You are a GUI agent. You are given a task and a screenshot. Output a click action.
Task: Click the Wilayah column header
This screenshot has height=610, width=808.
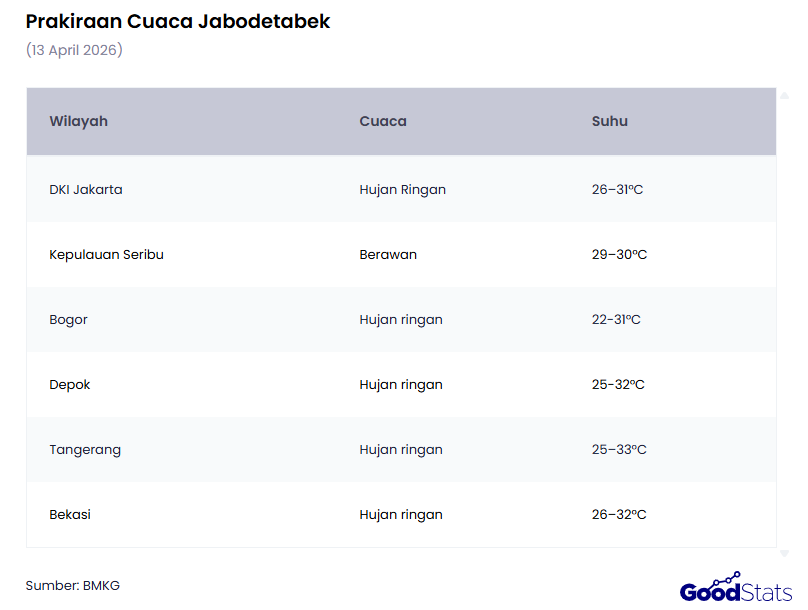79,121
